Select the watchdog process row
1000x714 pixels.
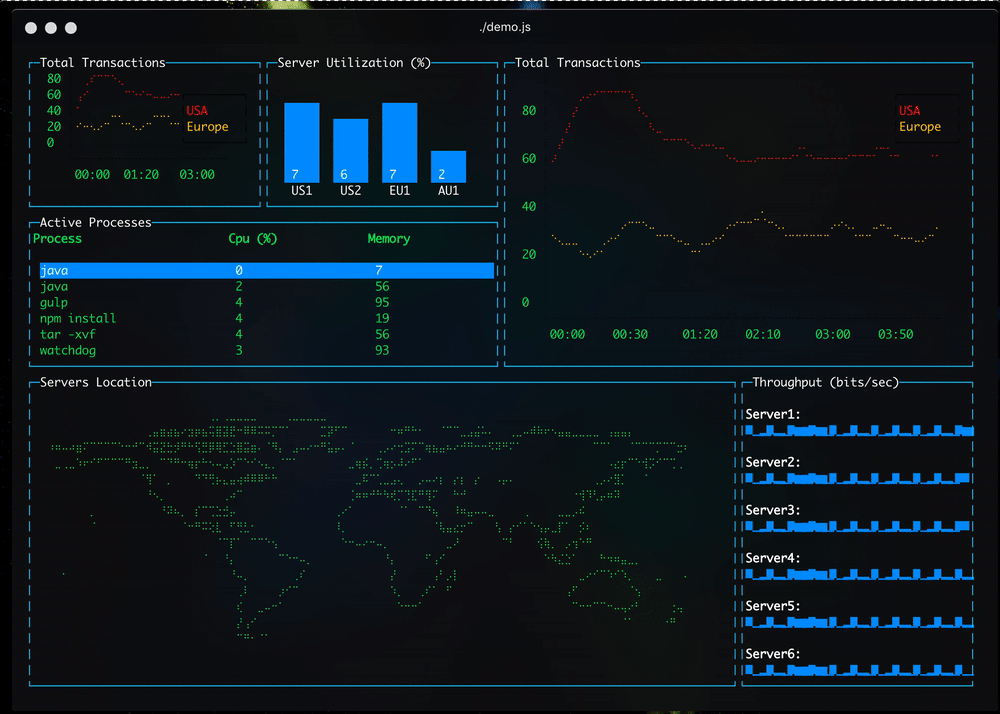click(x=267, y=350)
